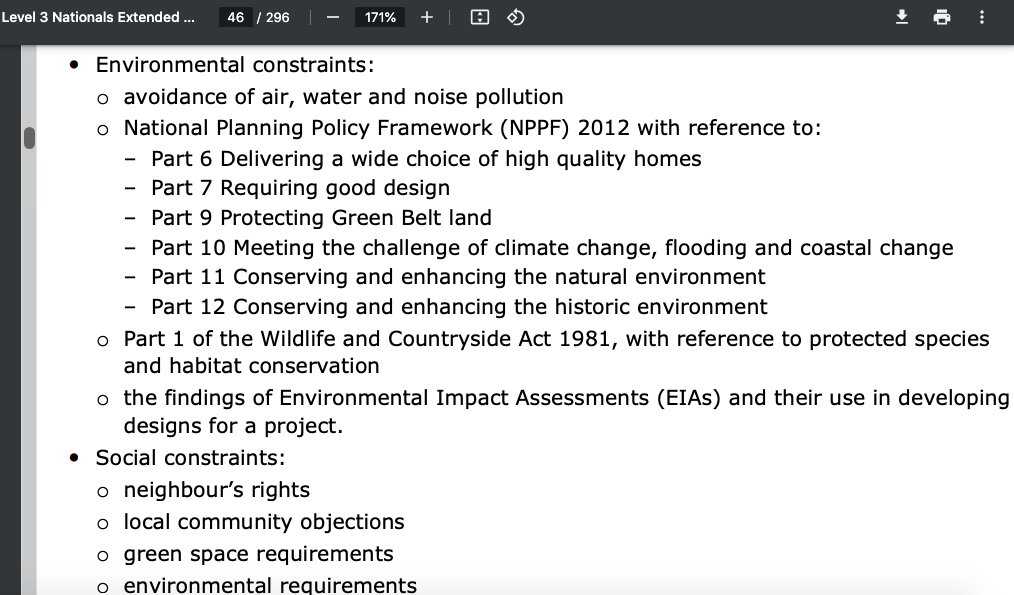The height and width of the screenshot is (595, 1014).
Task: Print the PDF document
Action: (941, 17)
